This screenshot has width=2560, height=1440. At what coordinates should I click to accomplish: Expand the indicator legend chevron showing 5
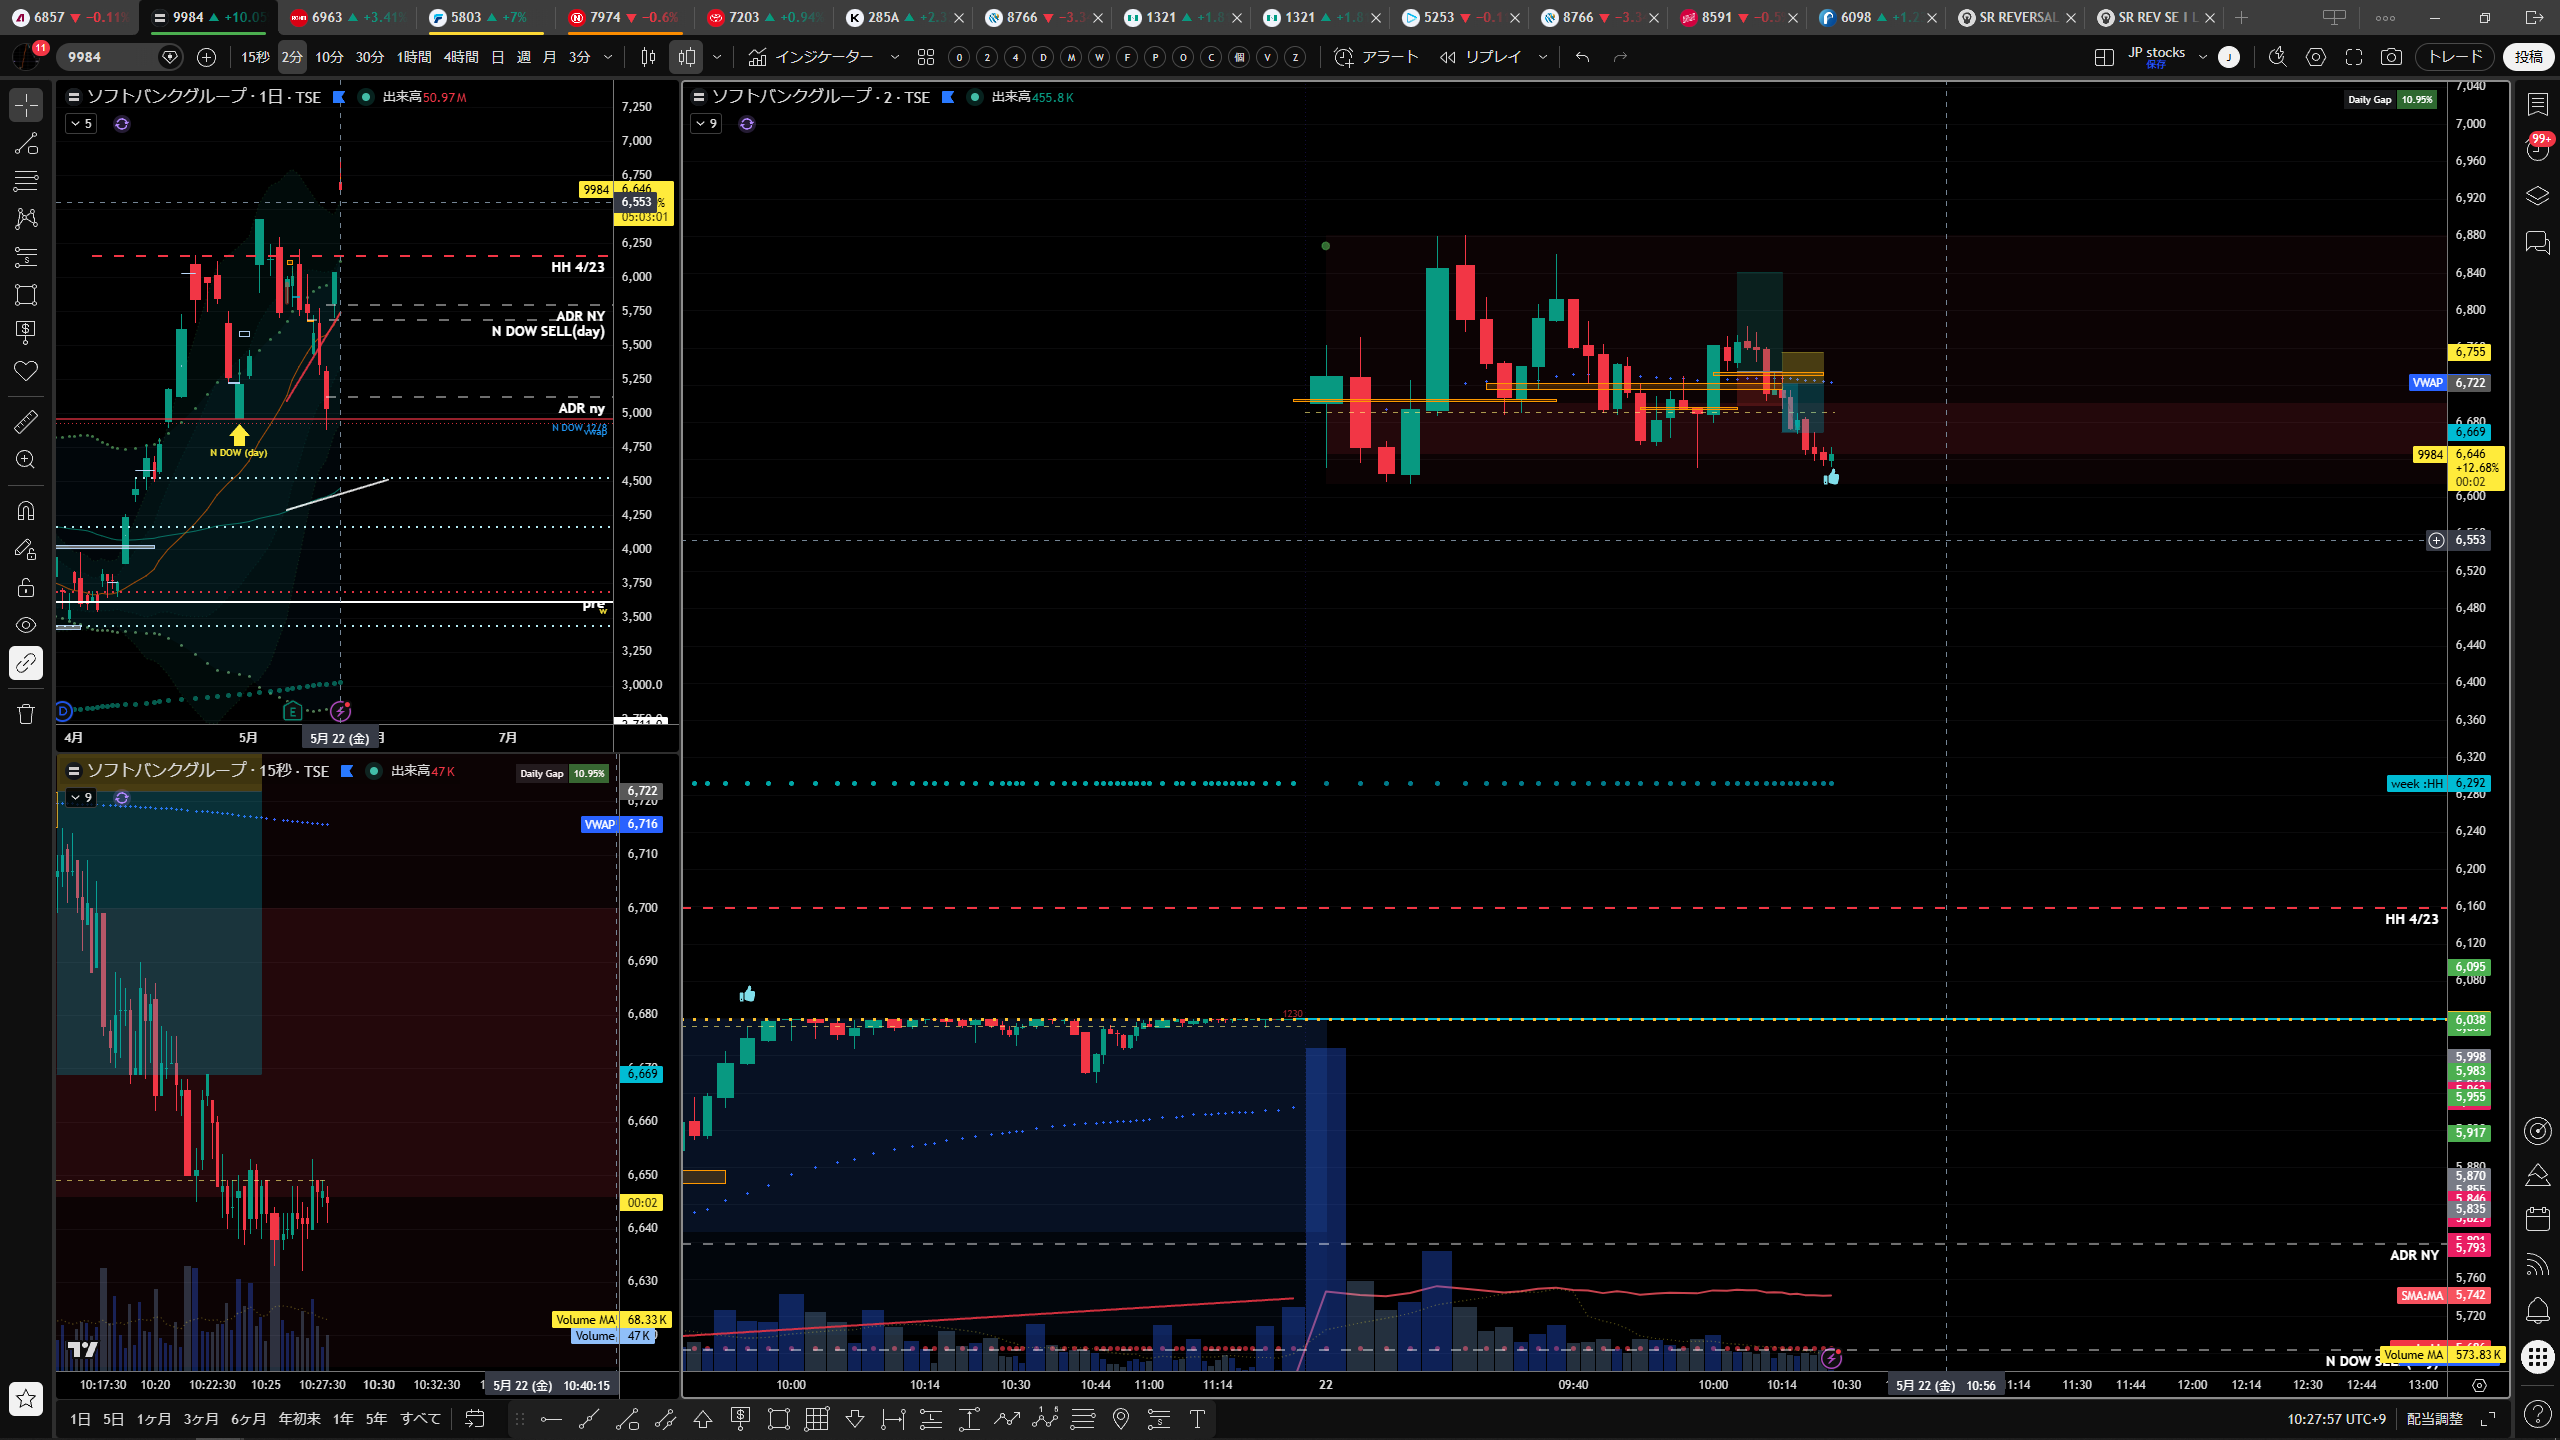81,124
